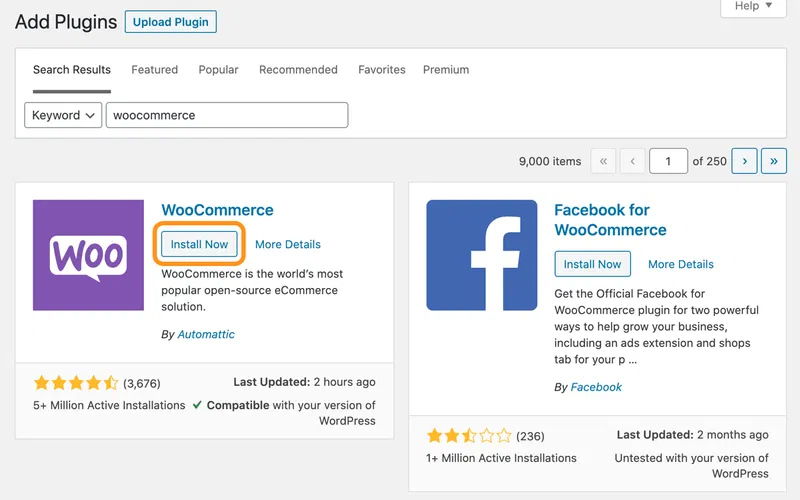Click the Facebook for WooCommerce star rating
This screenshot has width=800, height=500.
click(x=469, y=436)
